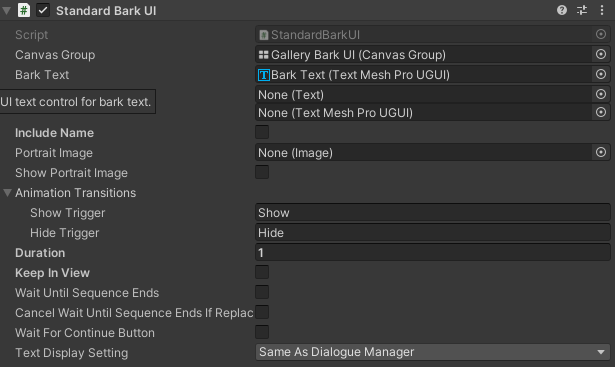Open the three-dot component context menu
Viewport: 615px width, 367px height.
(602, 10)
